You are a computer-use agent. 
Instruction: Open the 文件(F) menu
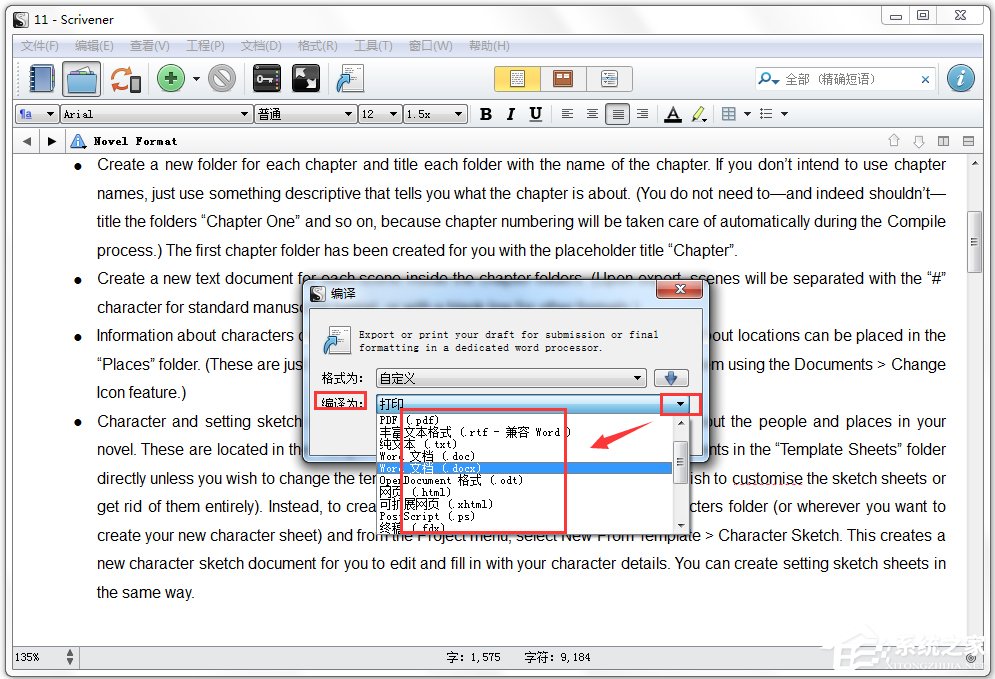pyautogui.click(x=39, y=46)
